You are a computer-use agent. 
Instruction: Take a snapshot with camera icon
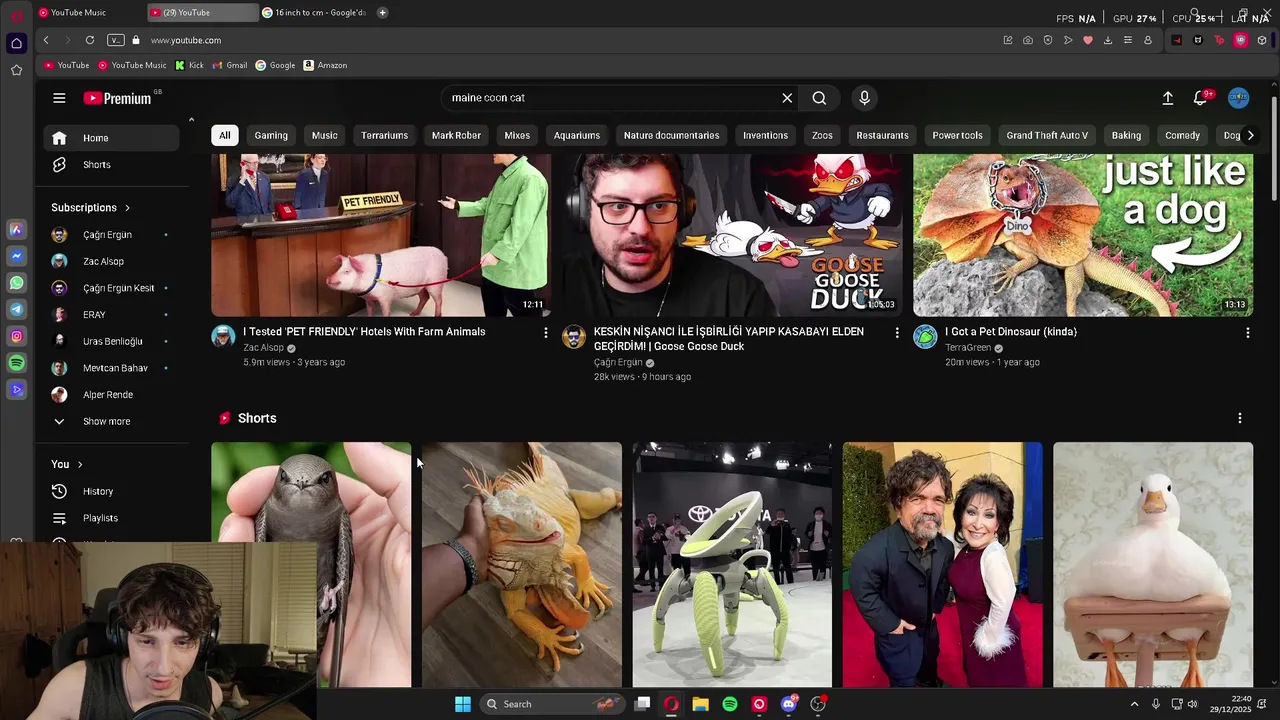coord(1028,40)
